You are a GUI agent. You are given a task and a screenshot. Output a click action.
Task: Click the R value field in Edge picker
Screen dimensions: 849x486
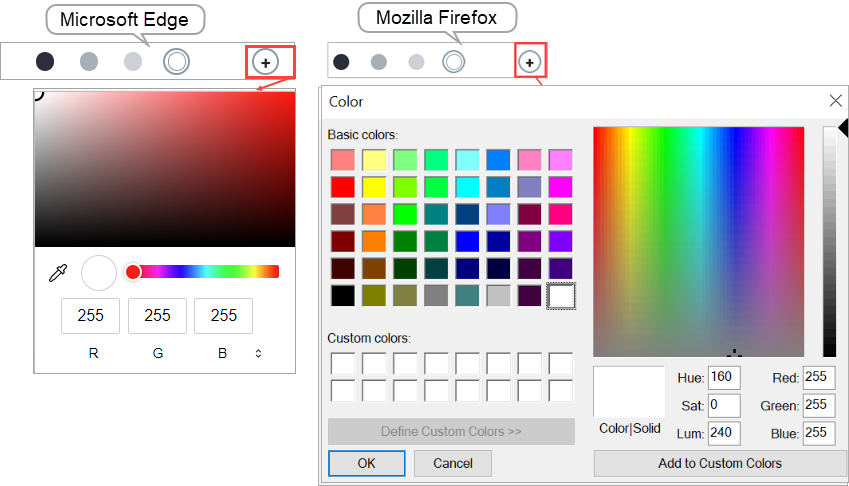[x=91, y=316]
